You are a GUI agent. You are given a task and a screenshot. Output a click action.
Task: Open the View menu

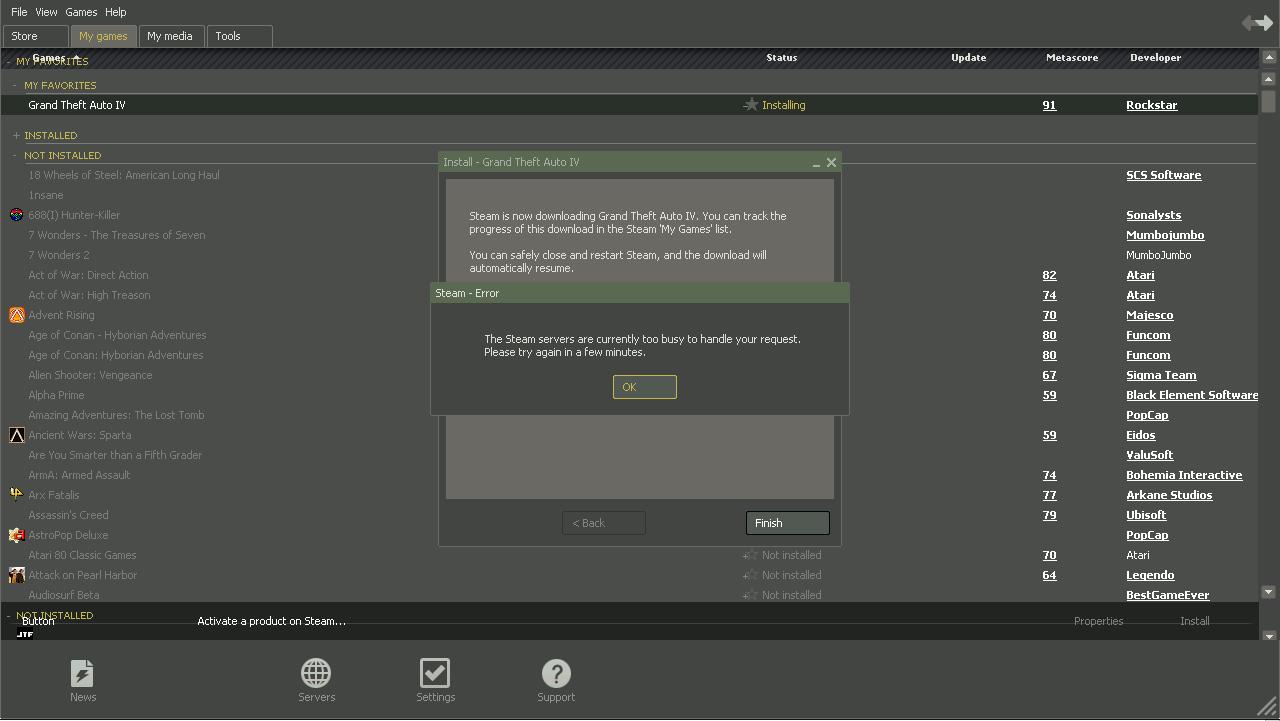pyautogui.click(x=46, y=12)
